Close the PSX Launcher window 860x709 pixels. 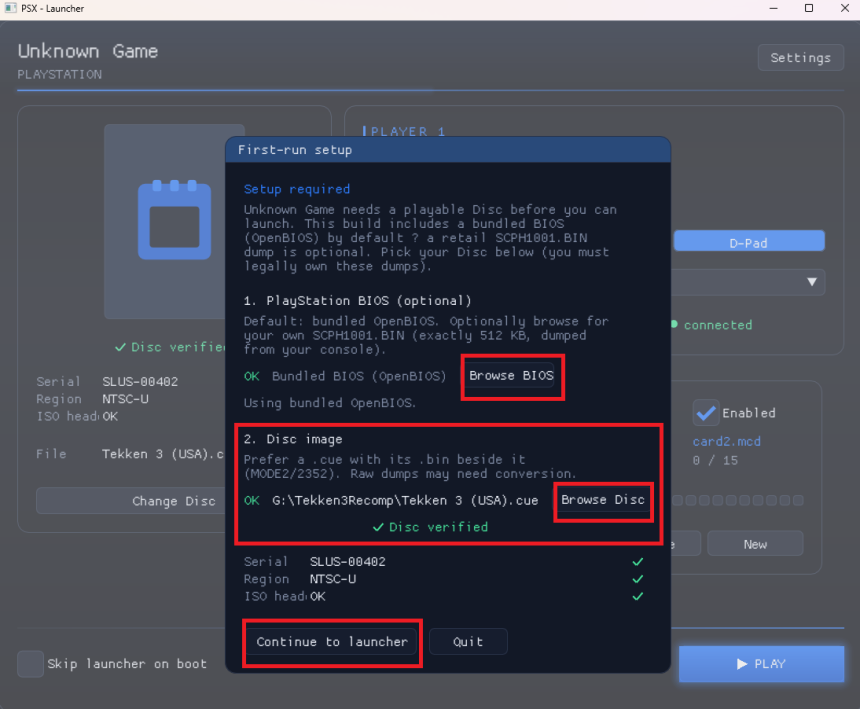pos(845,8)
